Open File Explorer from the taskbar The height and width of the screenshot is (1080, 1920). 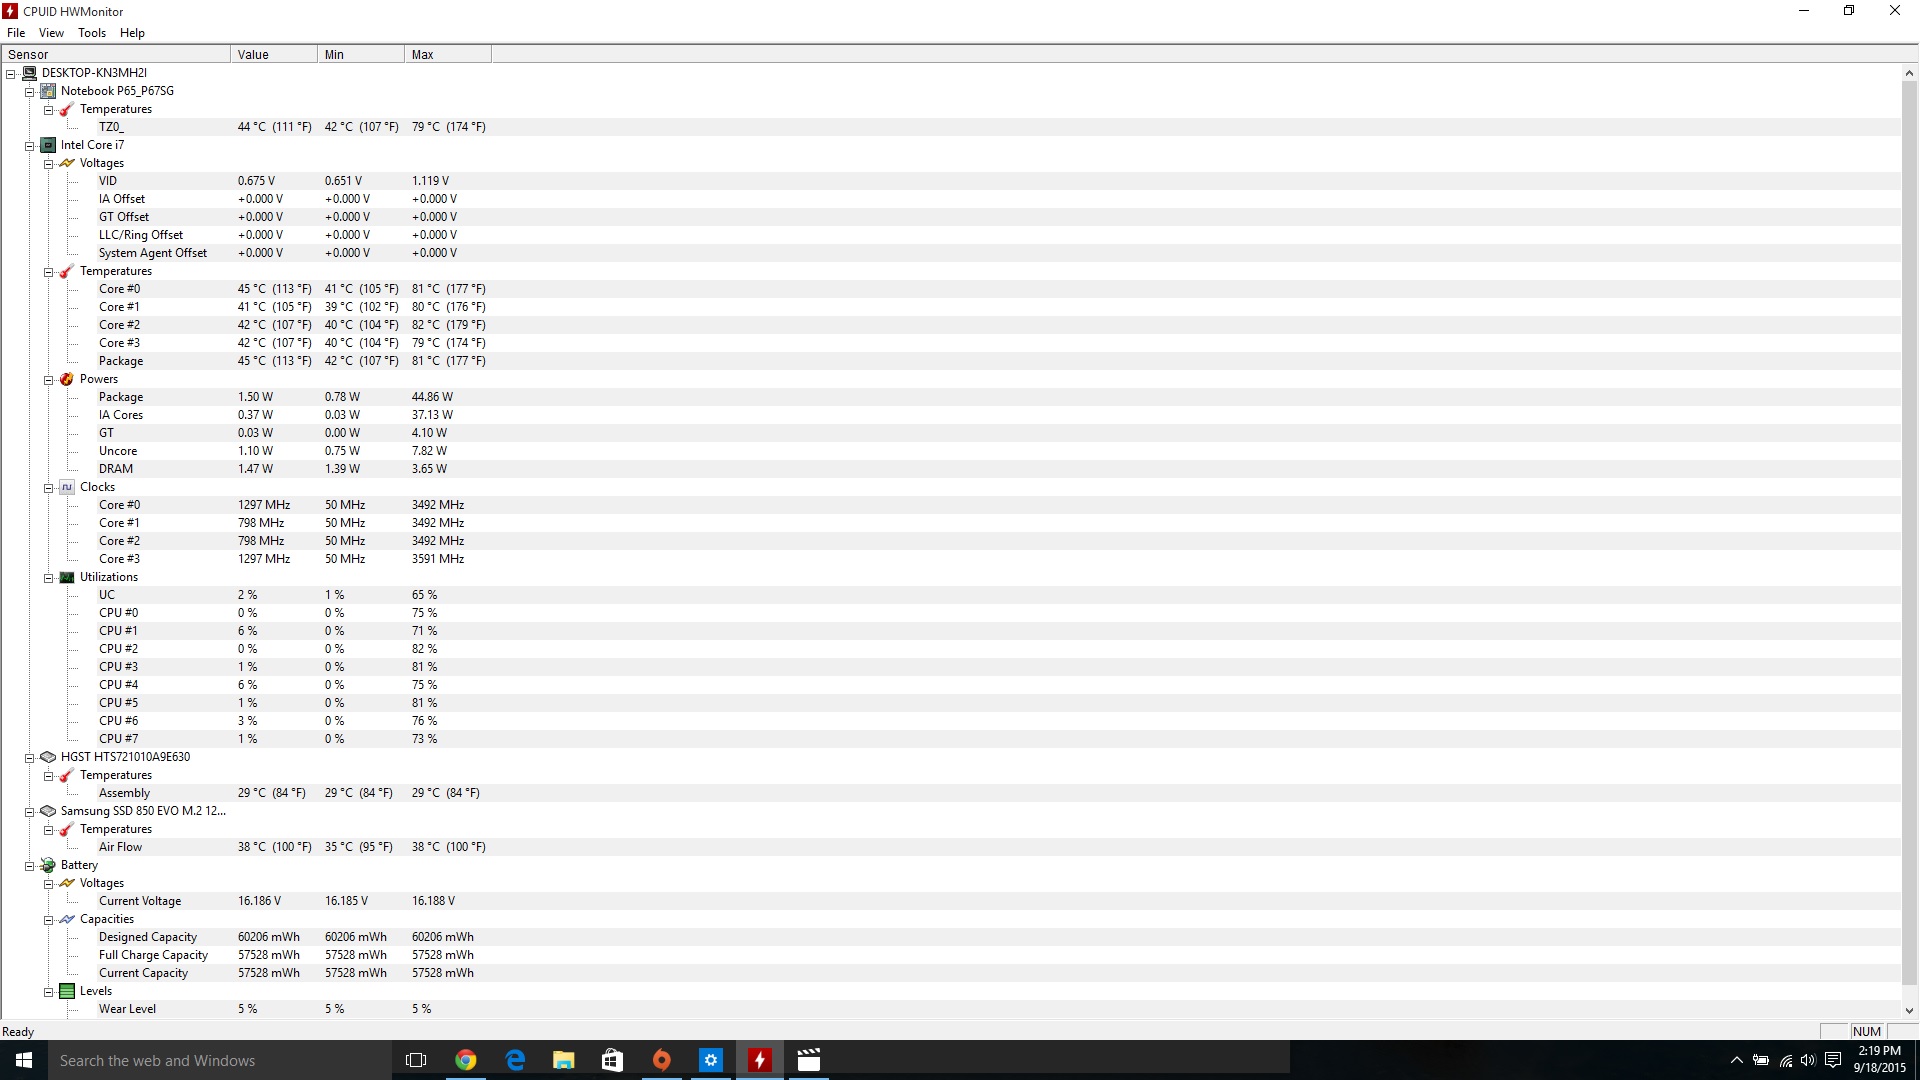click(564, 1060)
